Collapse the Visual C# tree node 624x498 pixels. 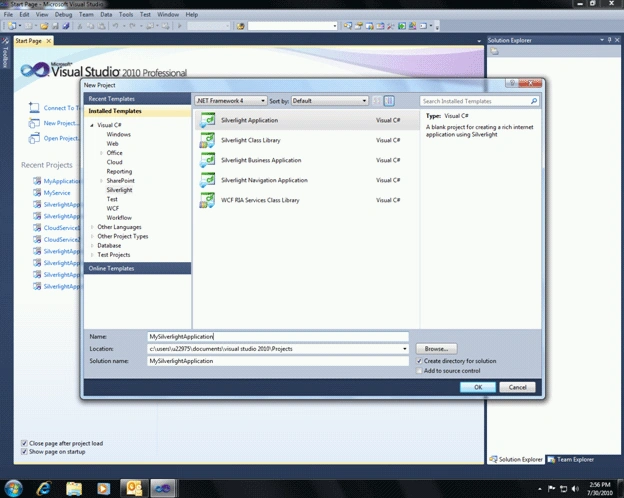[92, 125]
